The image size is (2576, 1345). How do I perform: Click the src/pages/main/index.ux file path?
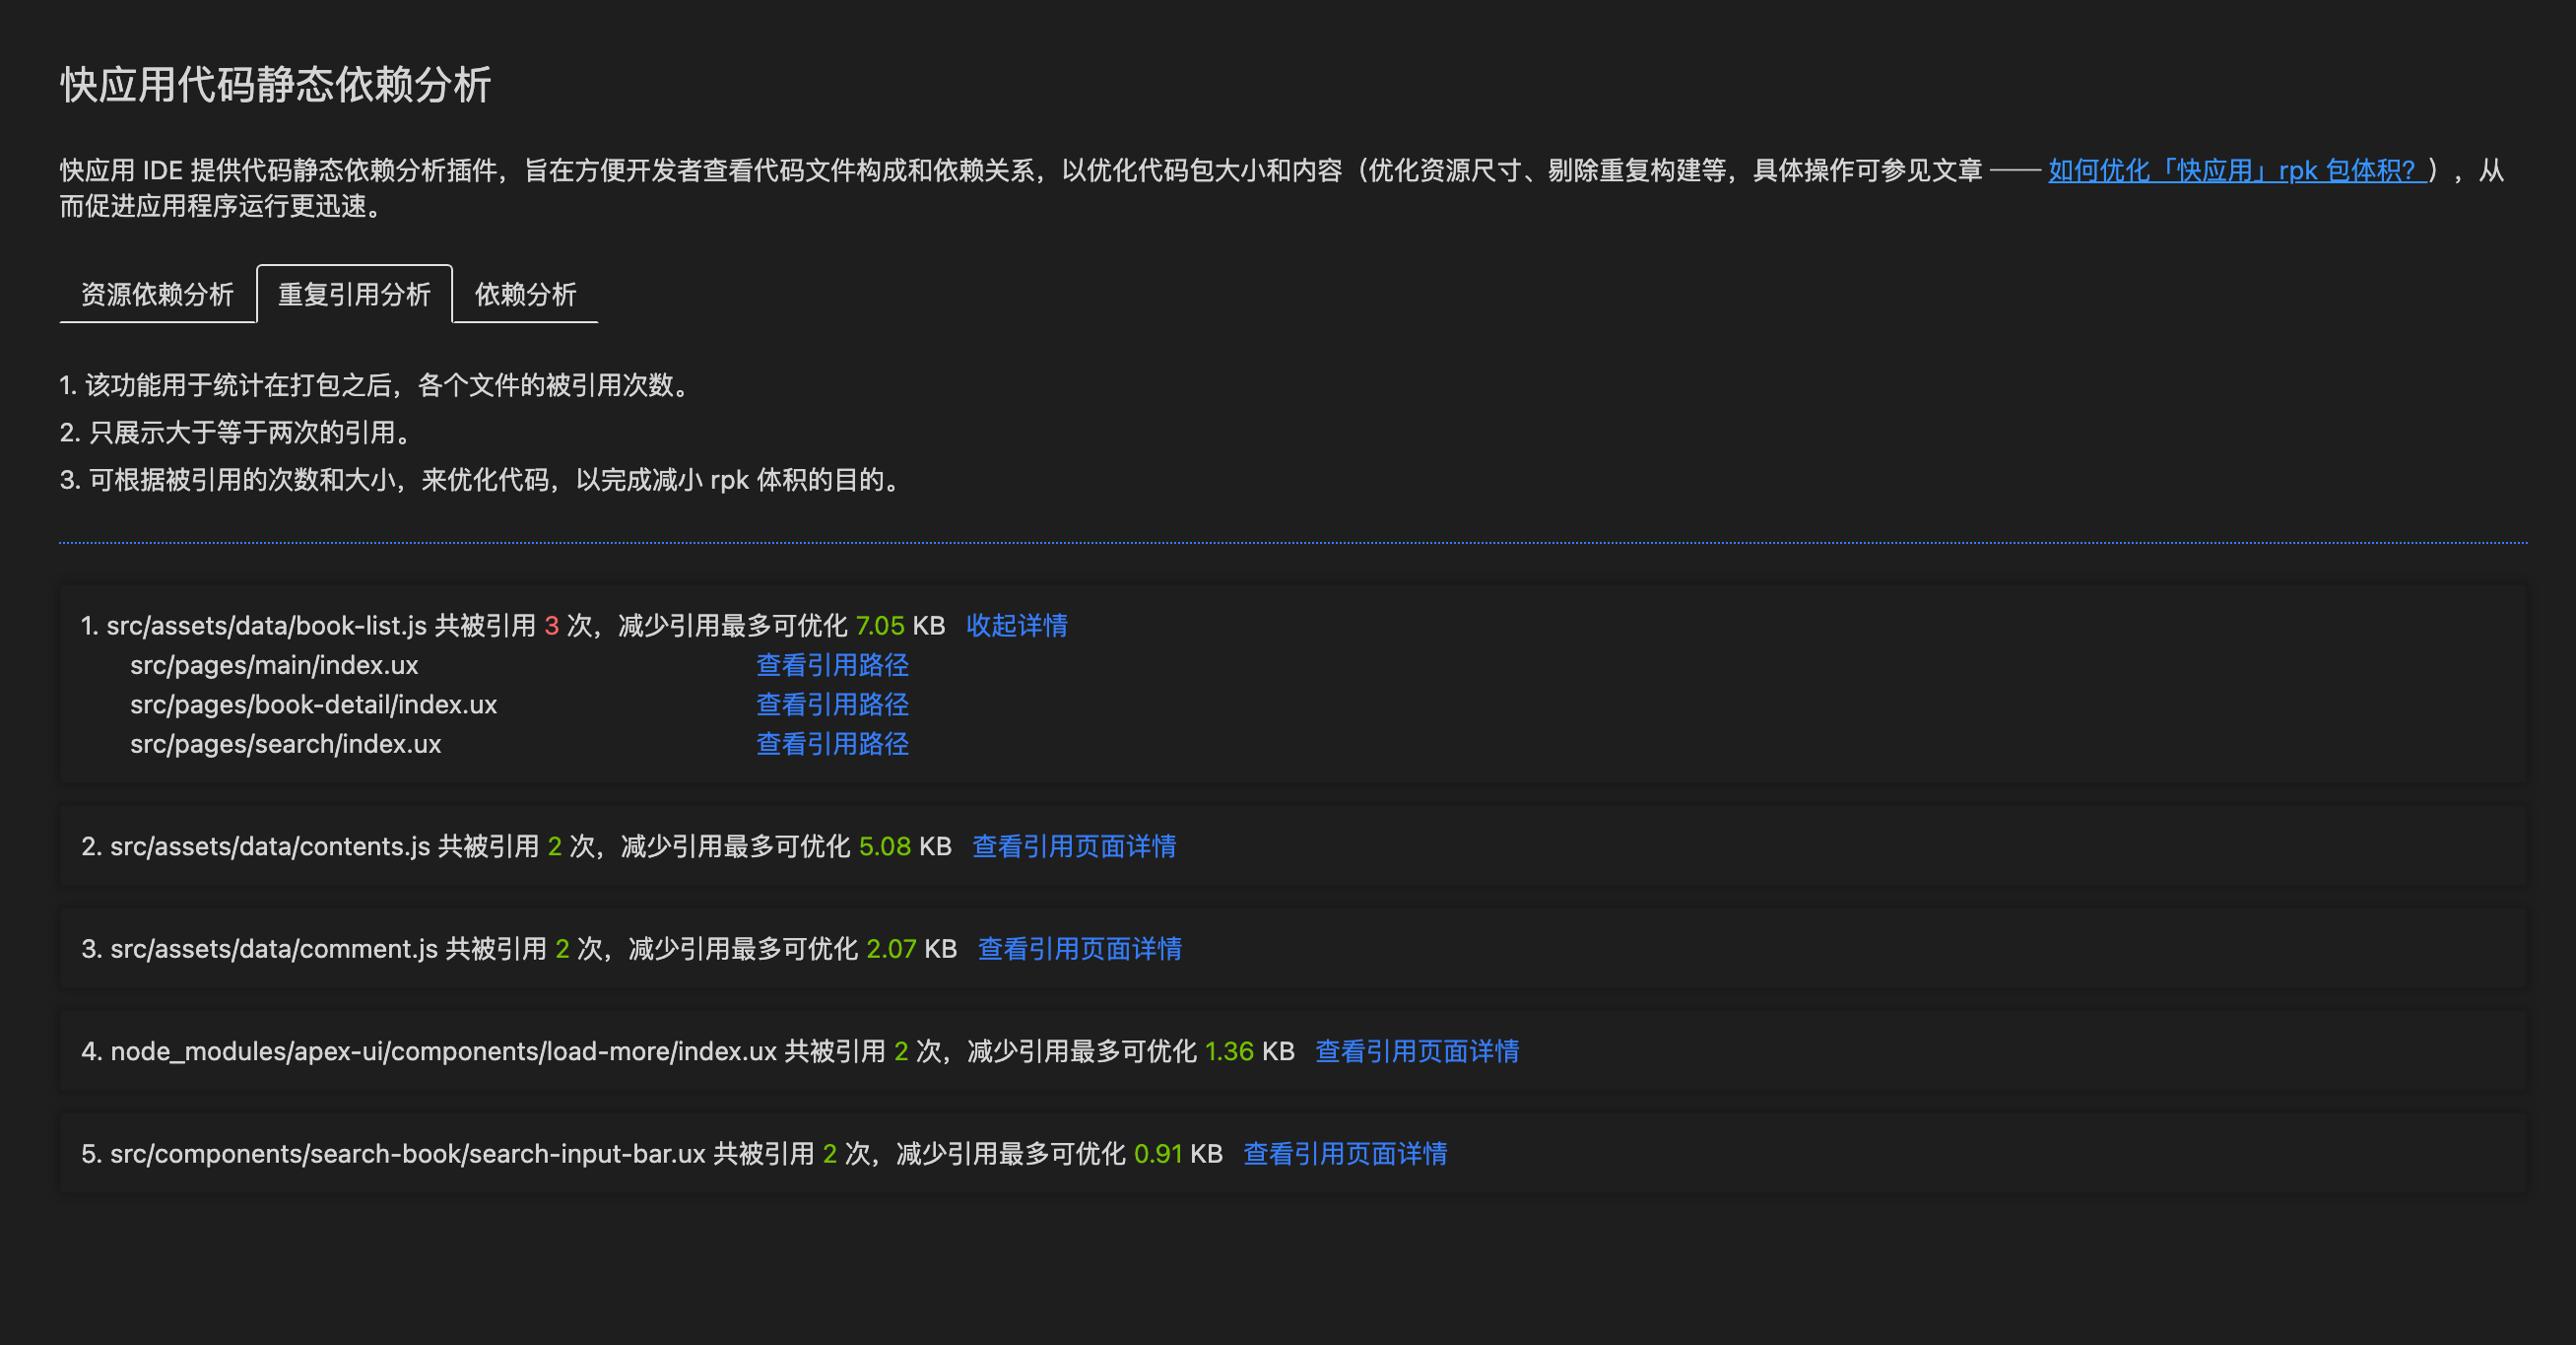point(274,665)
